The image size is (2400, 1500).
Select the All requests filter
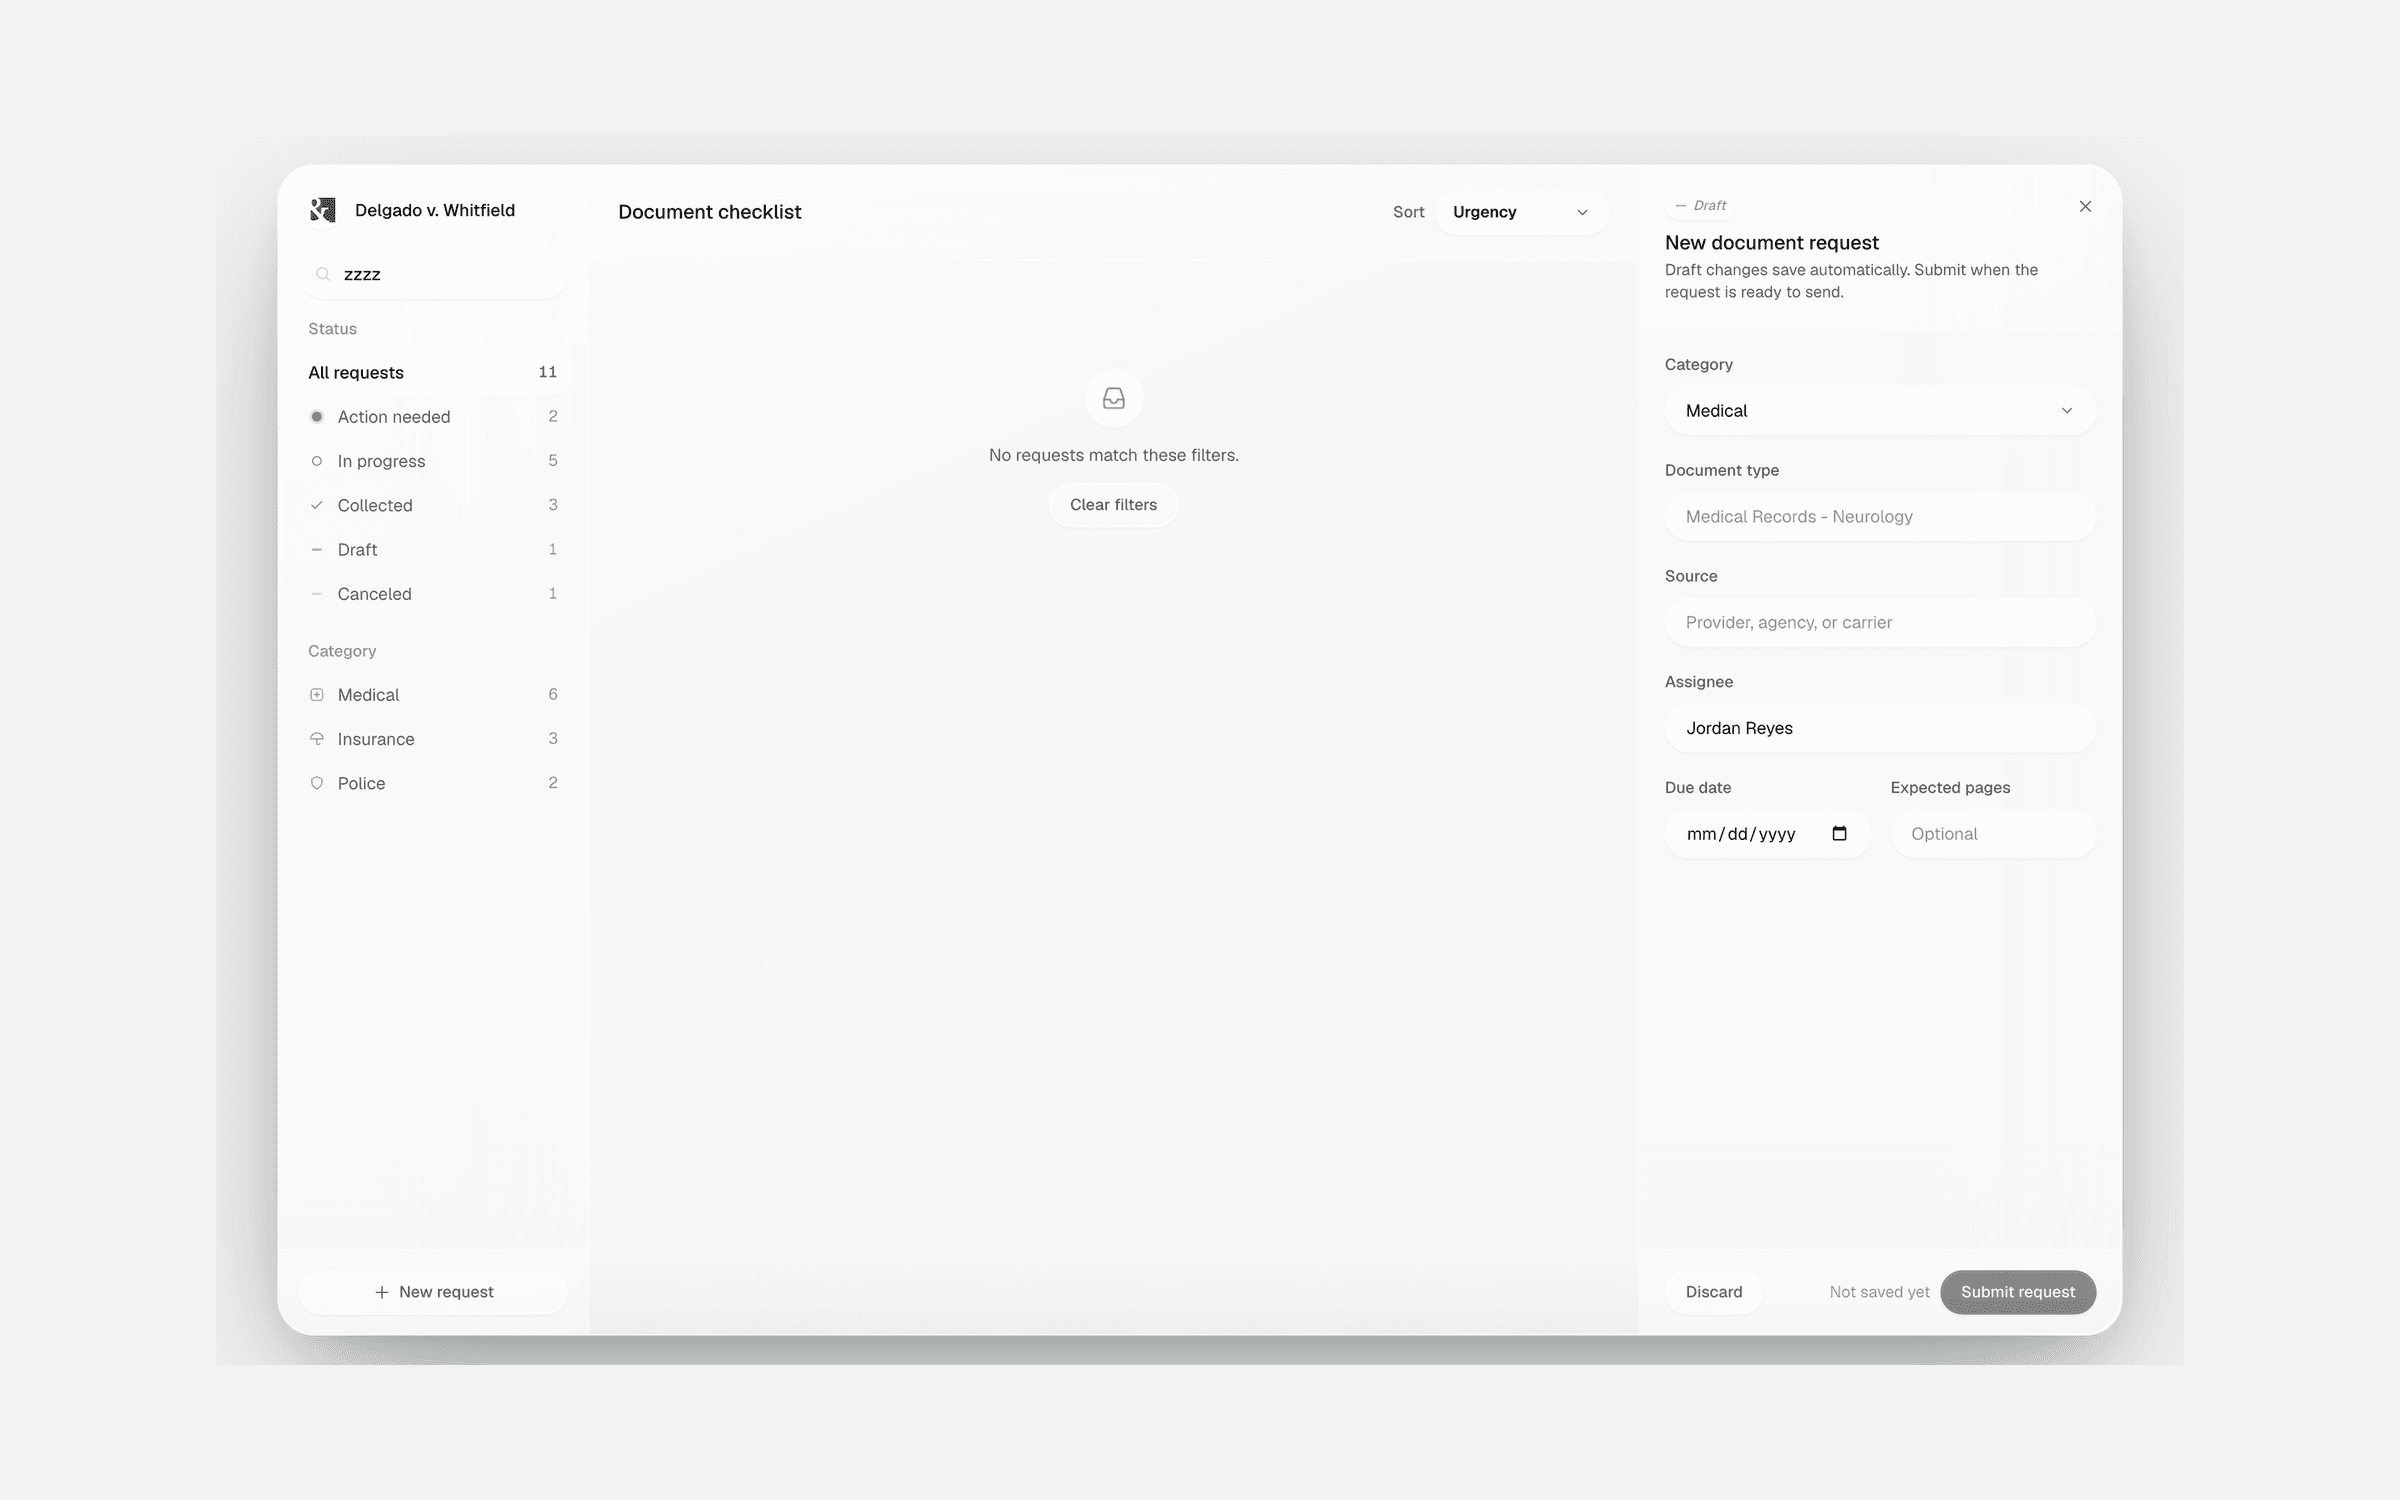click(x=434, y=372)
